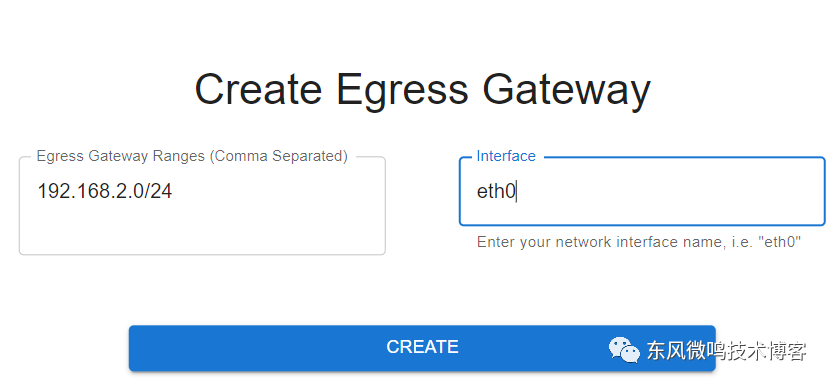
Task: Click the Egress Gateway Ranges (Comma Separated) label
Action: click(192, 156)
